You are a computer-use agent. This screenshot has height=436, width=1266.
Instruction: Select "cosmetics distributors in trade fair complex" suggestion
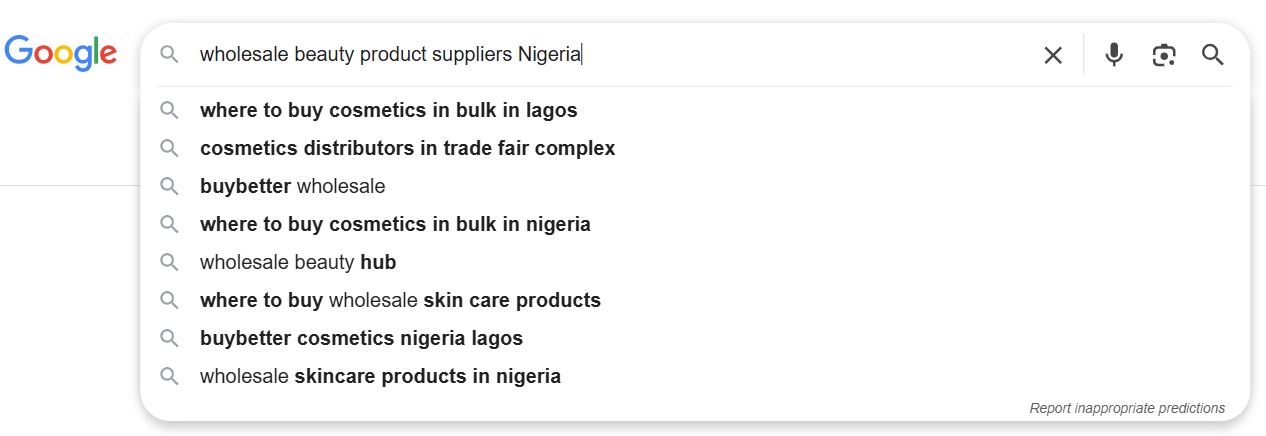tap(407, 148)
